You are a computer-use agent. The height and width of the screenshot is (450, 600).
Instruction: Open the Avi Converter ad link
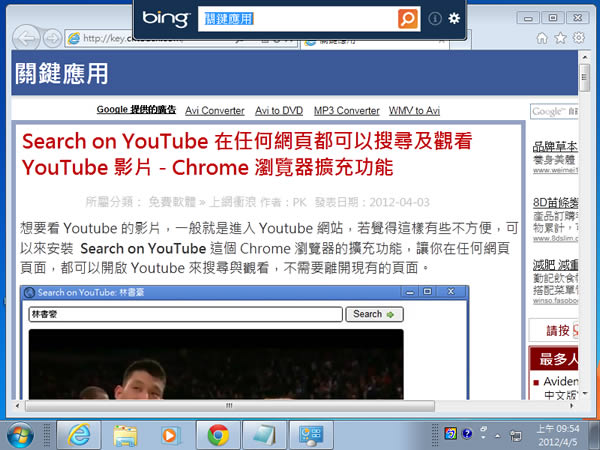pos(215,111)
